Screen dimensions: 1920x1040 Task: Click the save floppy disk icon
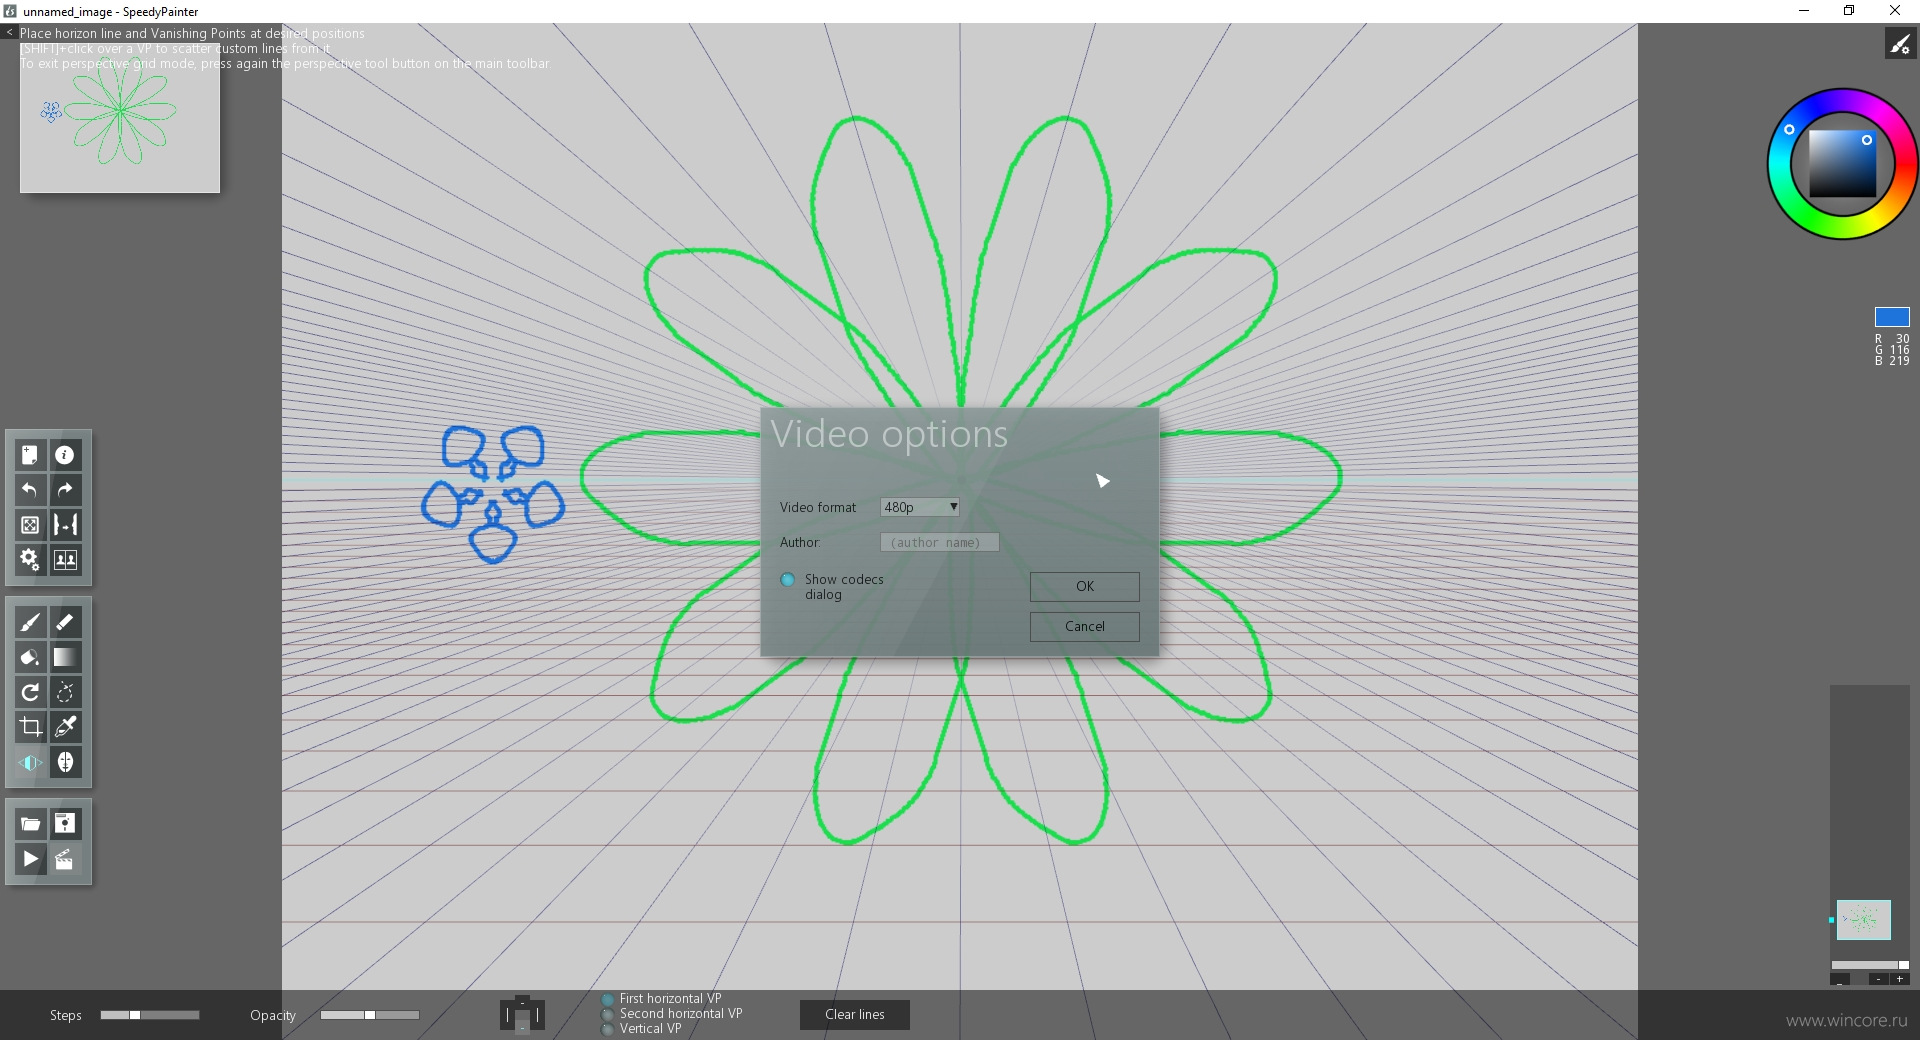pos(65,824)
